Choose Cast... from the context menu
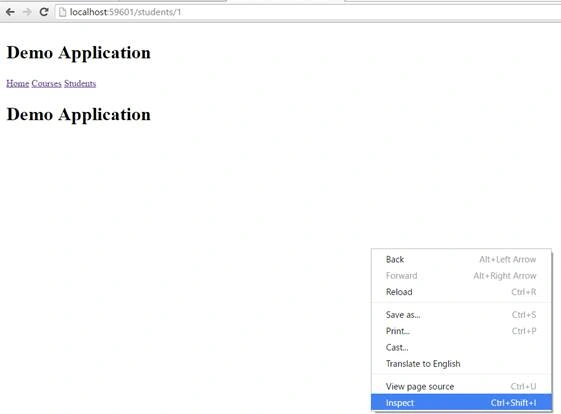The width and height of the screenshot is (561, 414). (x=462, y=347)
